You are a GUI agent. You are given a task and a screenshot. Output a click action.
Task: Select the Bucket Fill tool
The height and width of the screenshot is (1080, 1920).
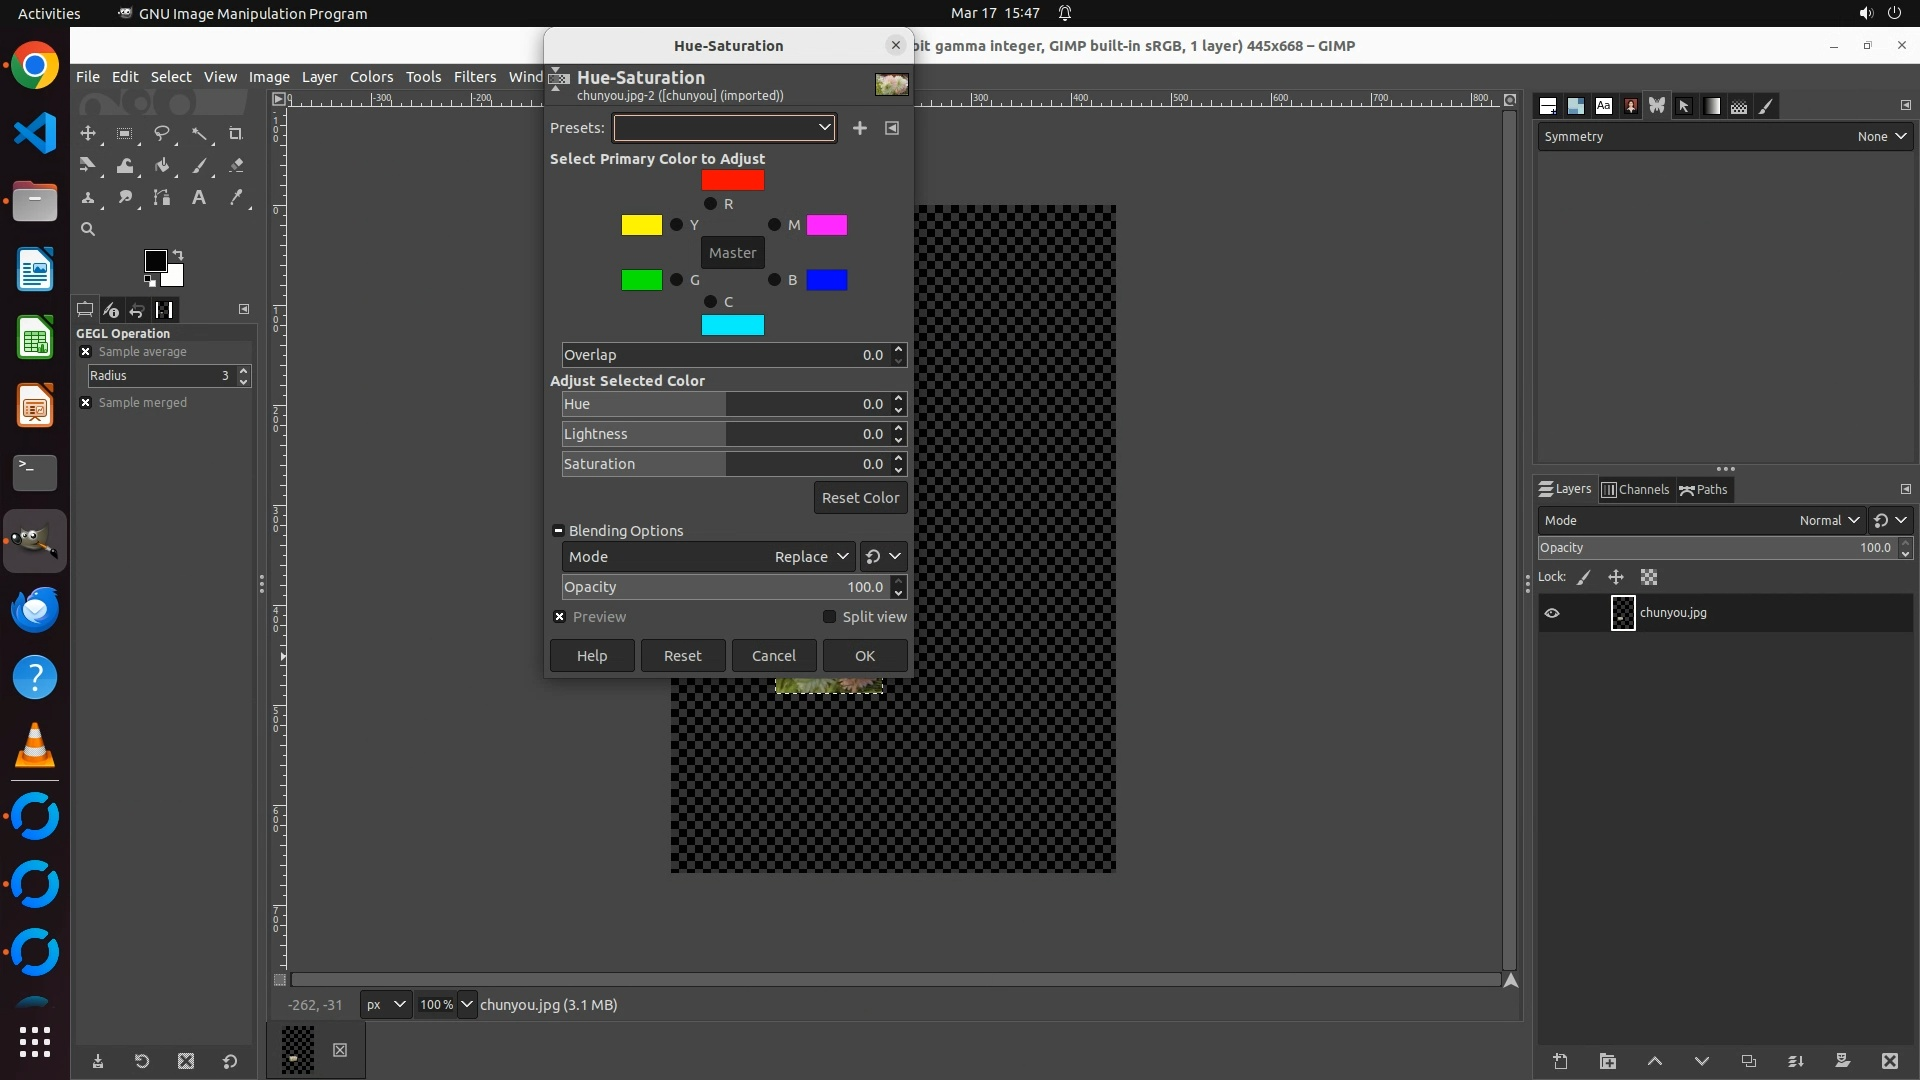(162, 166)
